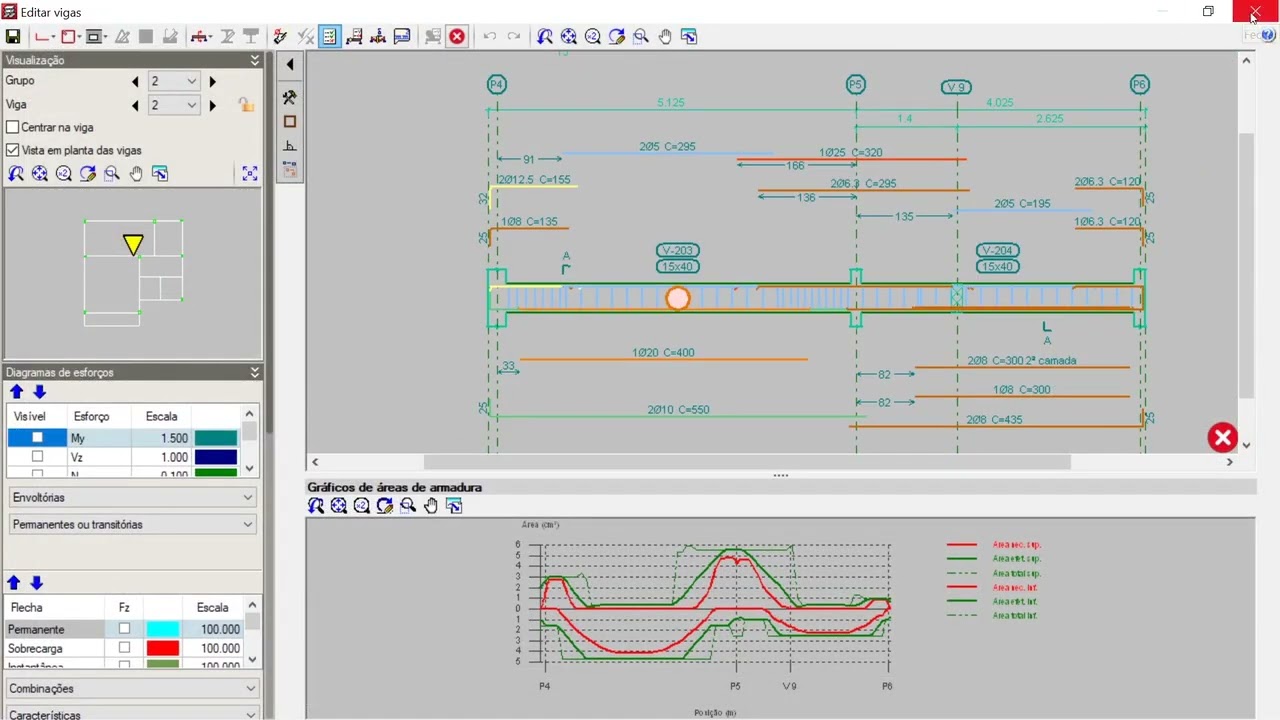Screen dimensions: 1280x720
Task: Click the teal color swatch for My
Action: pos(216,438)
